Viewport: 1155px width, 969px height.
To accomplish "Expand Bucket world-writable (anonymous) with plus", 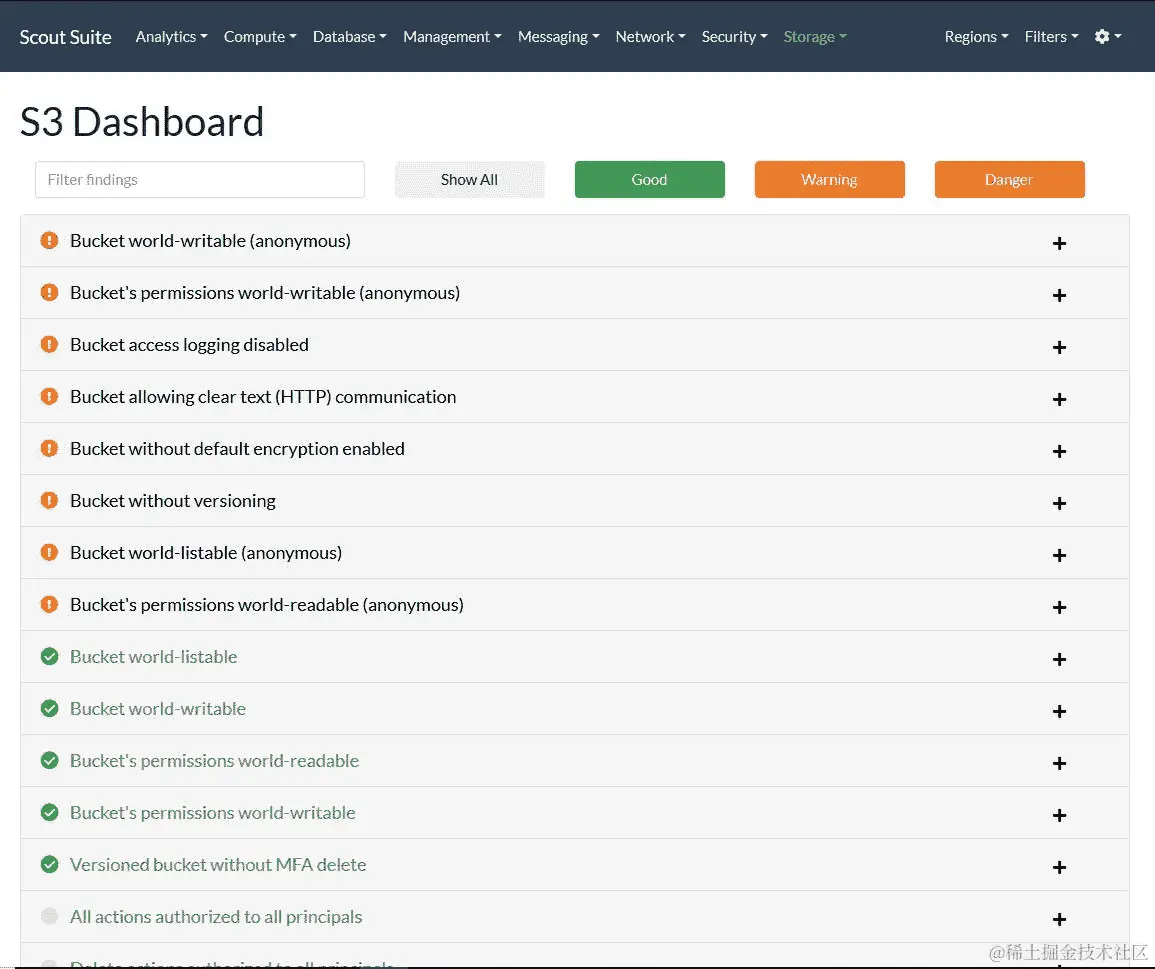I will pos(1059,243).
